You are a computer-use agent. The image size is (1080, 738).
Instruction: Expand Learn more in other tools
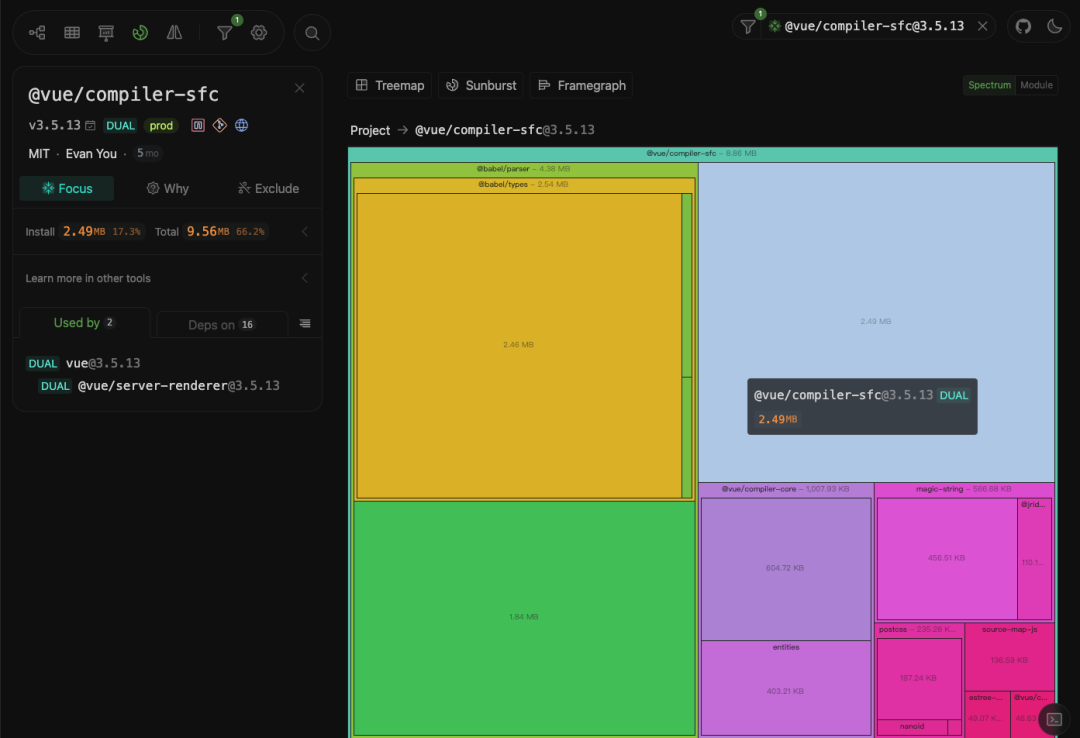[x=167, y=278]
